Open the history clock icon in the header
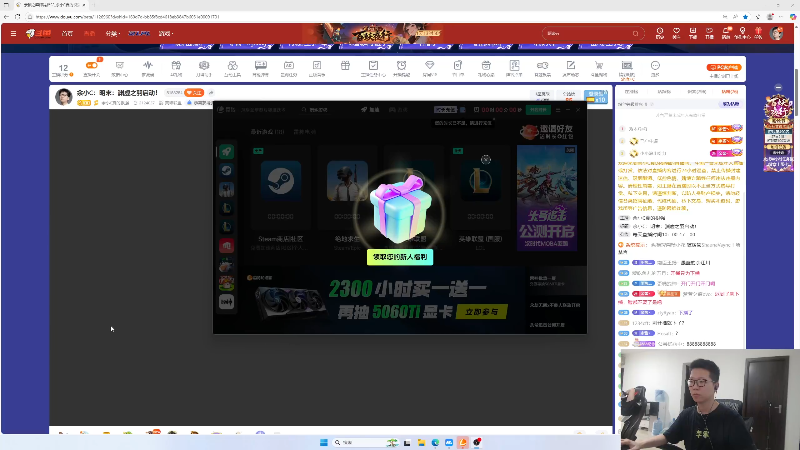 pos(660,33)
